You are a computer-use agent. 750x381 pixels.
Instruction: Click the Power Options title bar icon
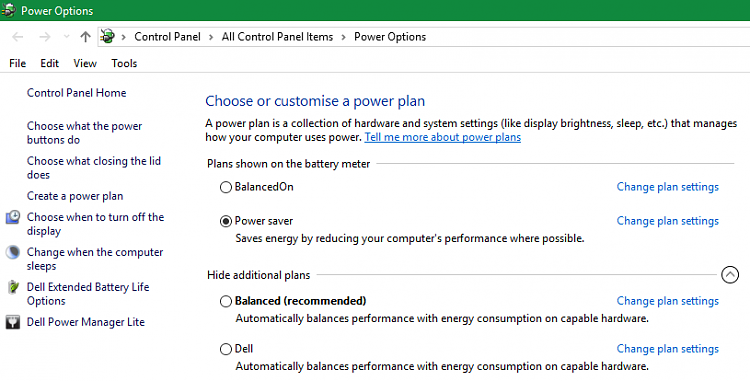tap(8, 10)
